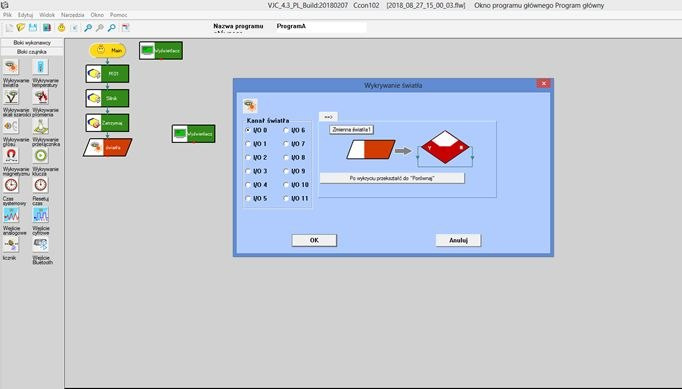Click the ProgramA name field
The height and width of the screenshot is (389, 682).
pyautogui.click(x=321, y=27)
